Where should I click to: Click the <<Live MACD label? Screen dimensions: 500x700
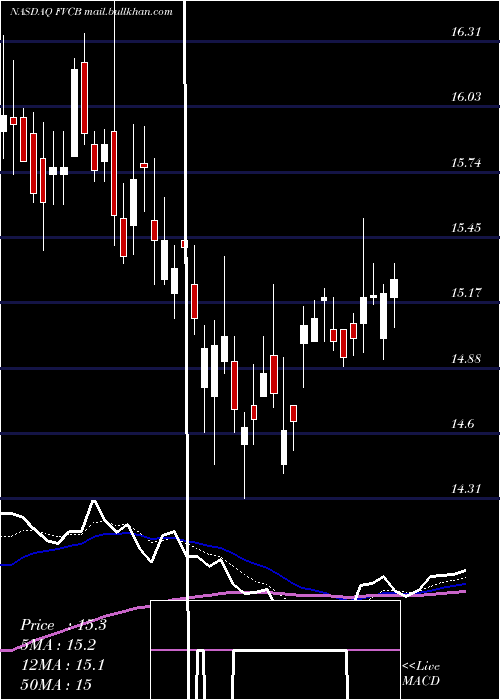tap(421, 673)
